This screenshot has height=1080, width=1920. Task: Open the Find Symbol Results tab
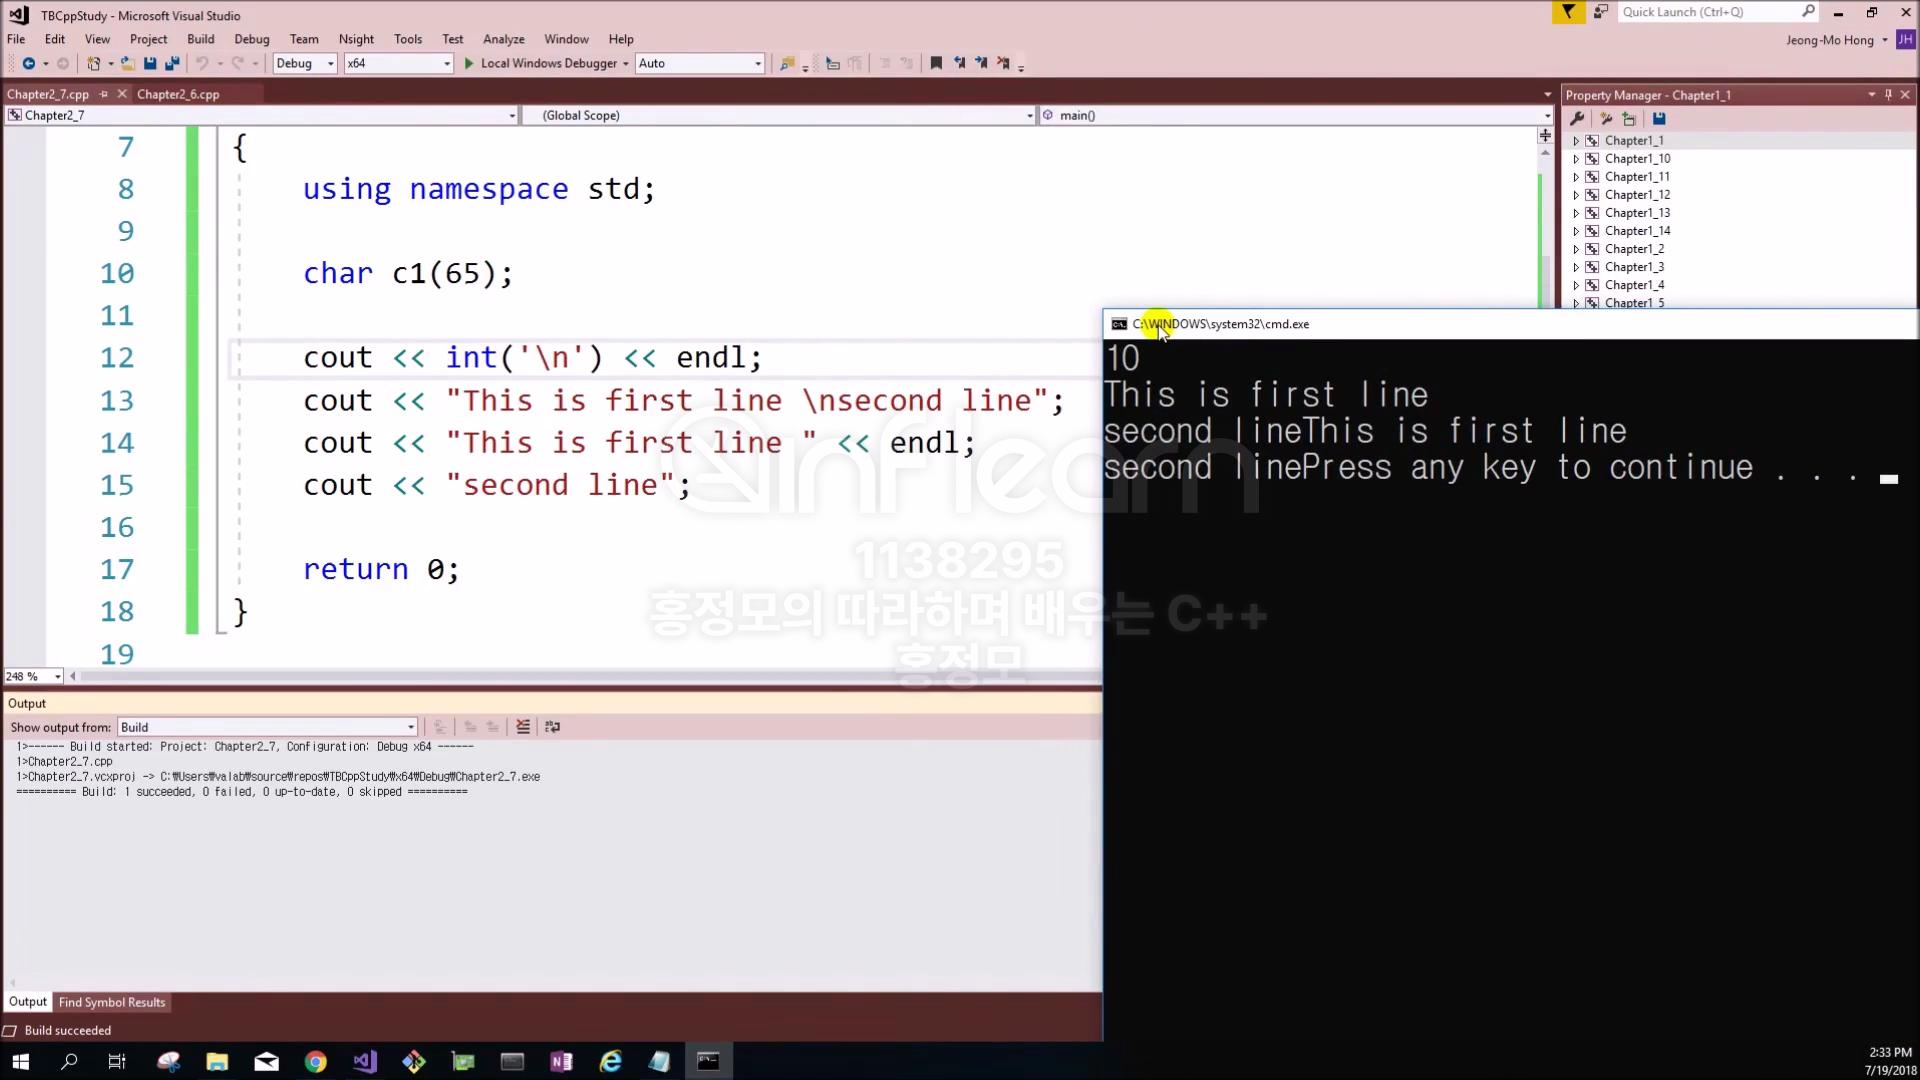(112, 1002)
